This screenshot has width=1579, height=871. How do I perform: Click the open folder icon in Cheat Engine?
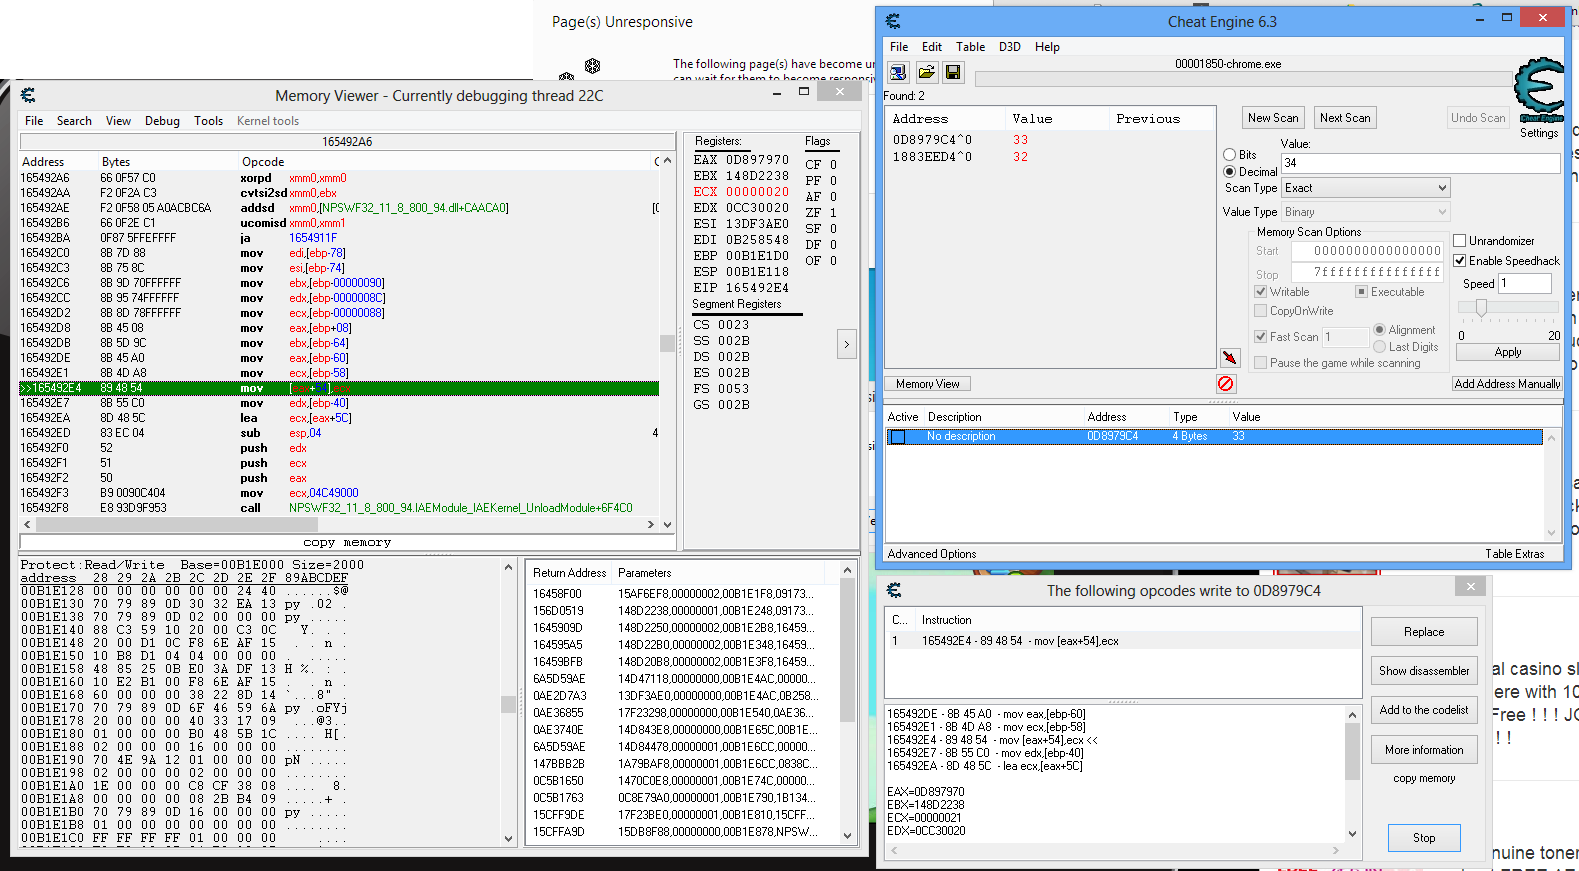[926, 72]
